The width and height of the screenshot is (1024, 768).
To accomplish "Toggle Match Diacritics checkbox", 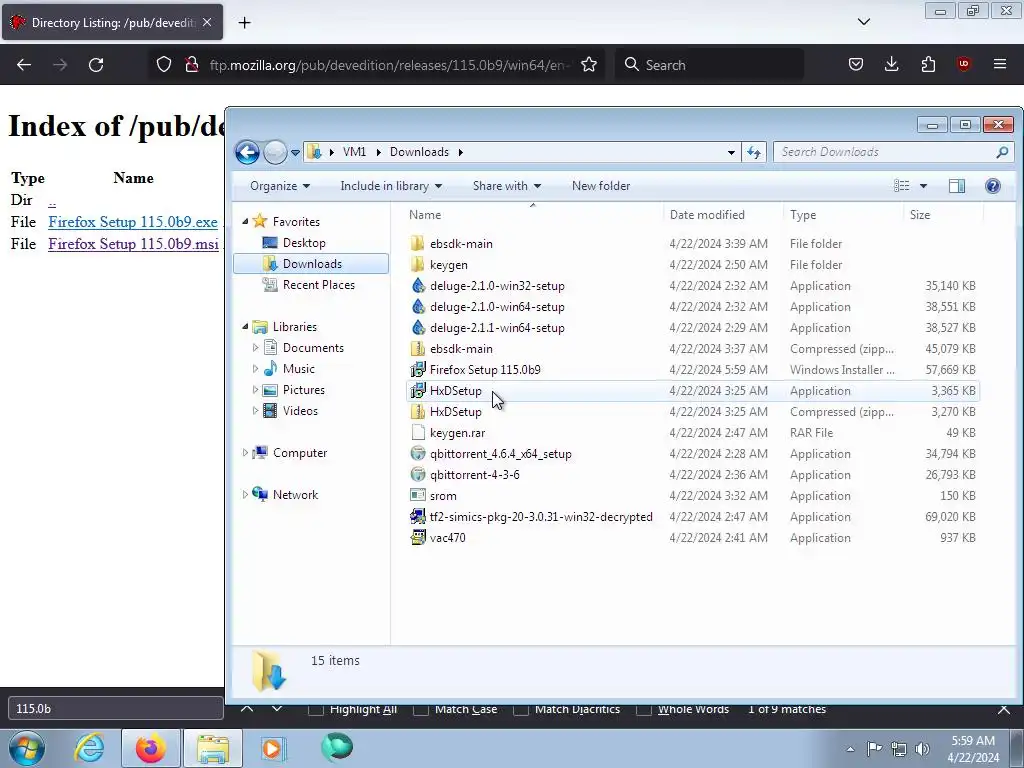I will (x=520, y=709).
